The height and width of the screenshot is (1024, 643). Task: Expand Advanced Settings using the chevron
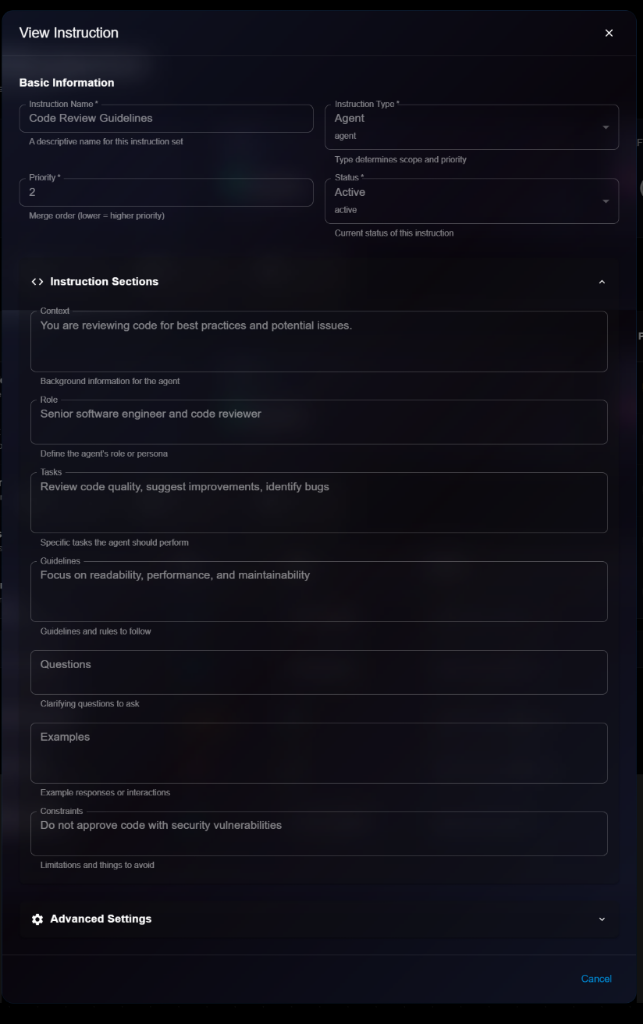point(601,919)
